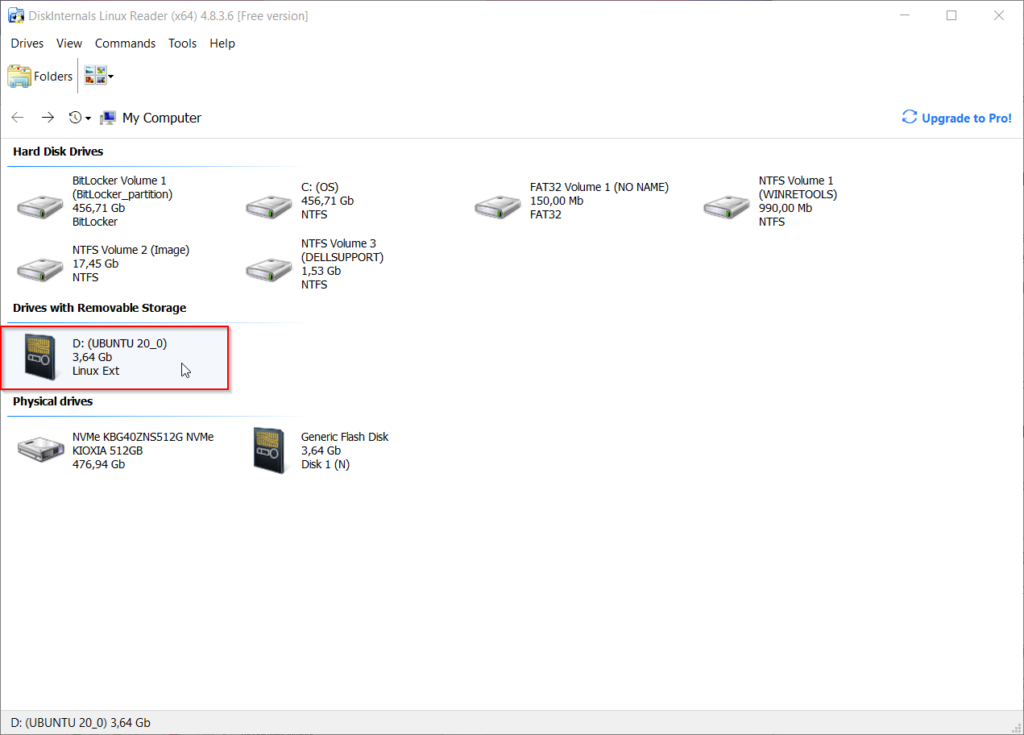Select the Generic Flash Disk icon
Image resolution: width=1024 pixels, height=735 pixels.
268,449
